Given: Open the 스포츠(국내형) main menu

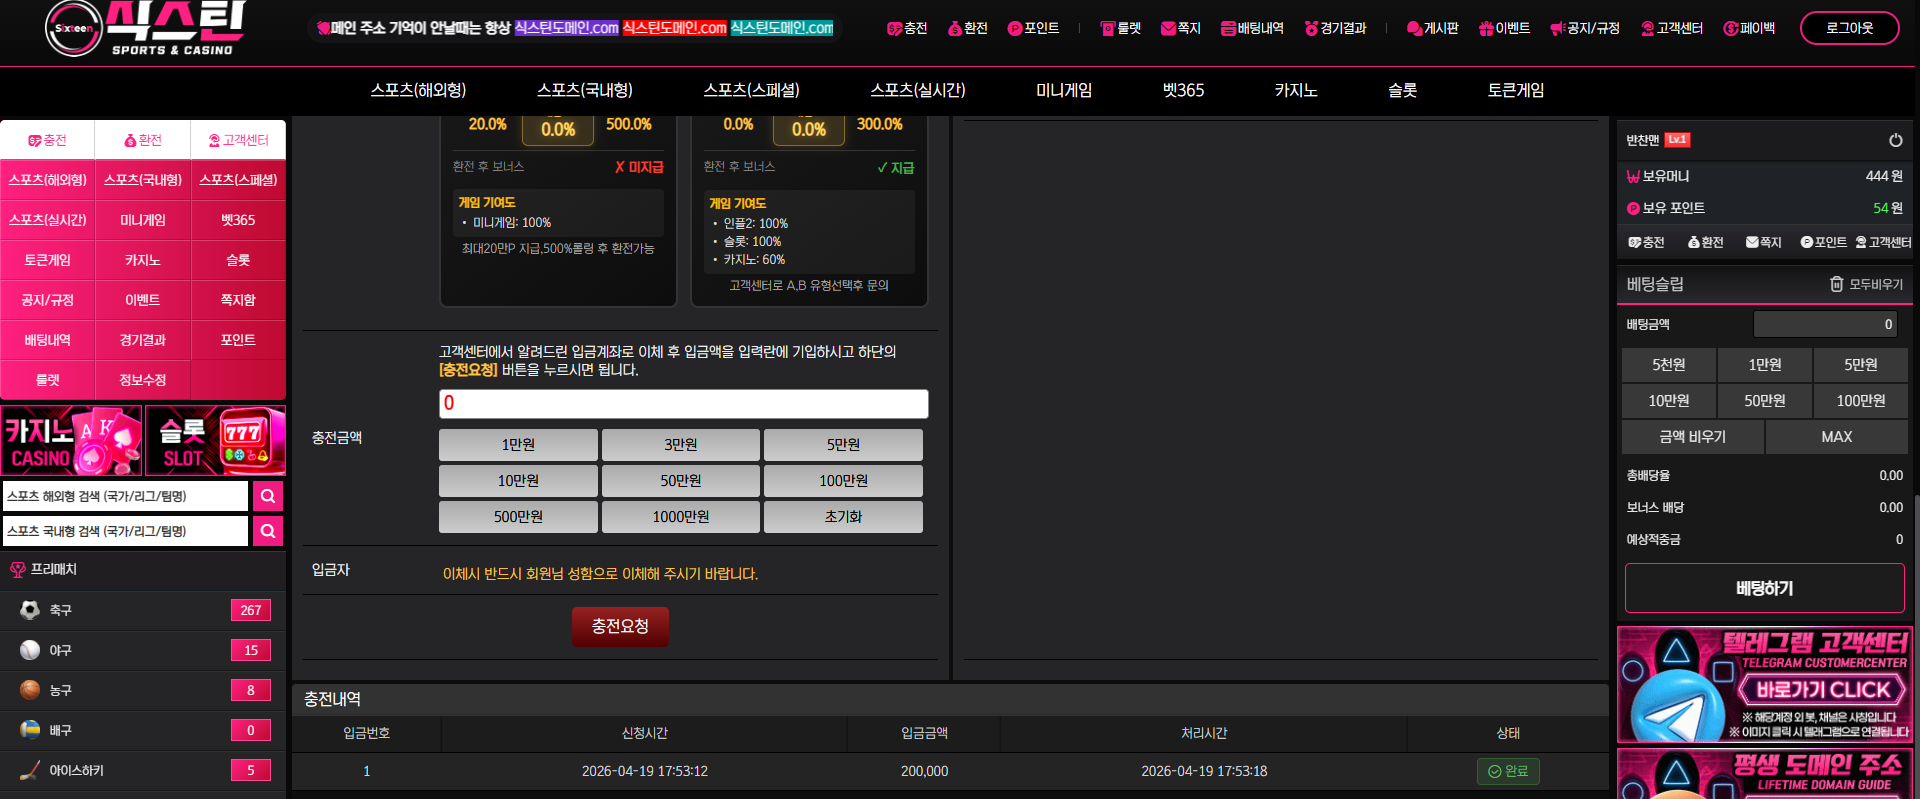Looking at the screenshot, I should coord(585,90).
